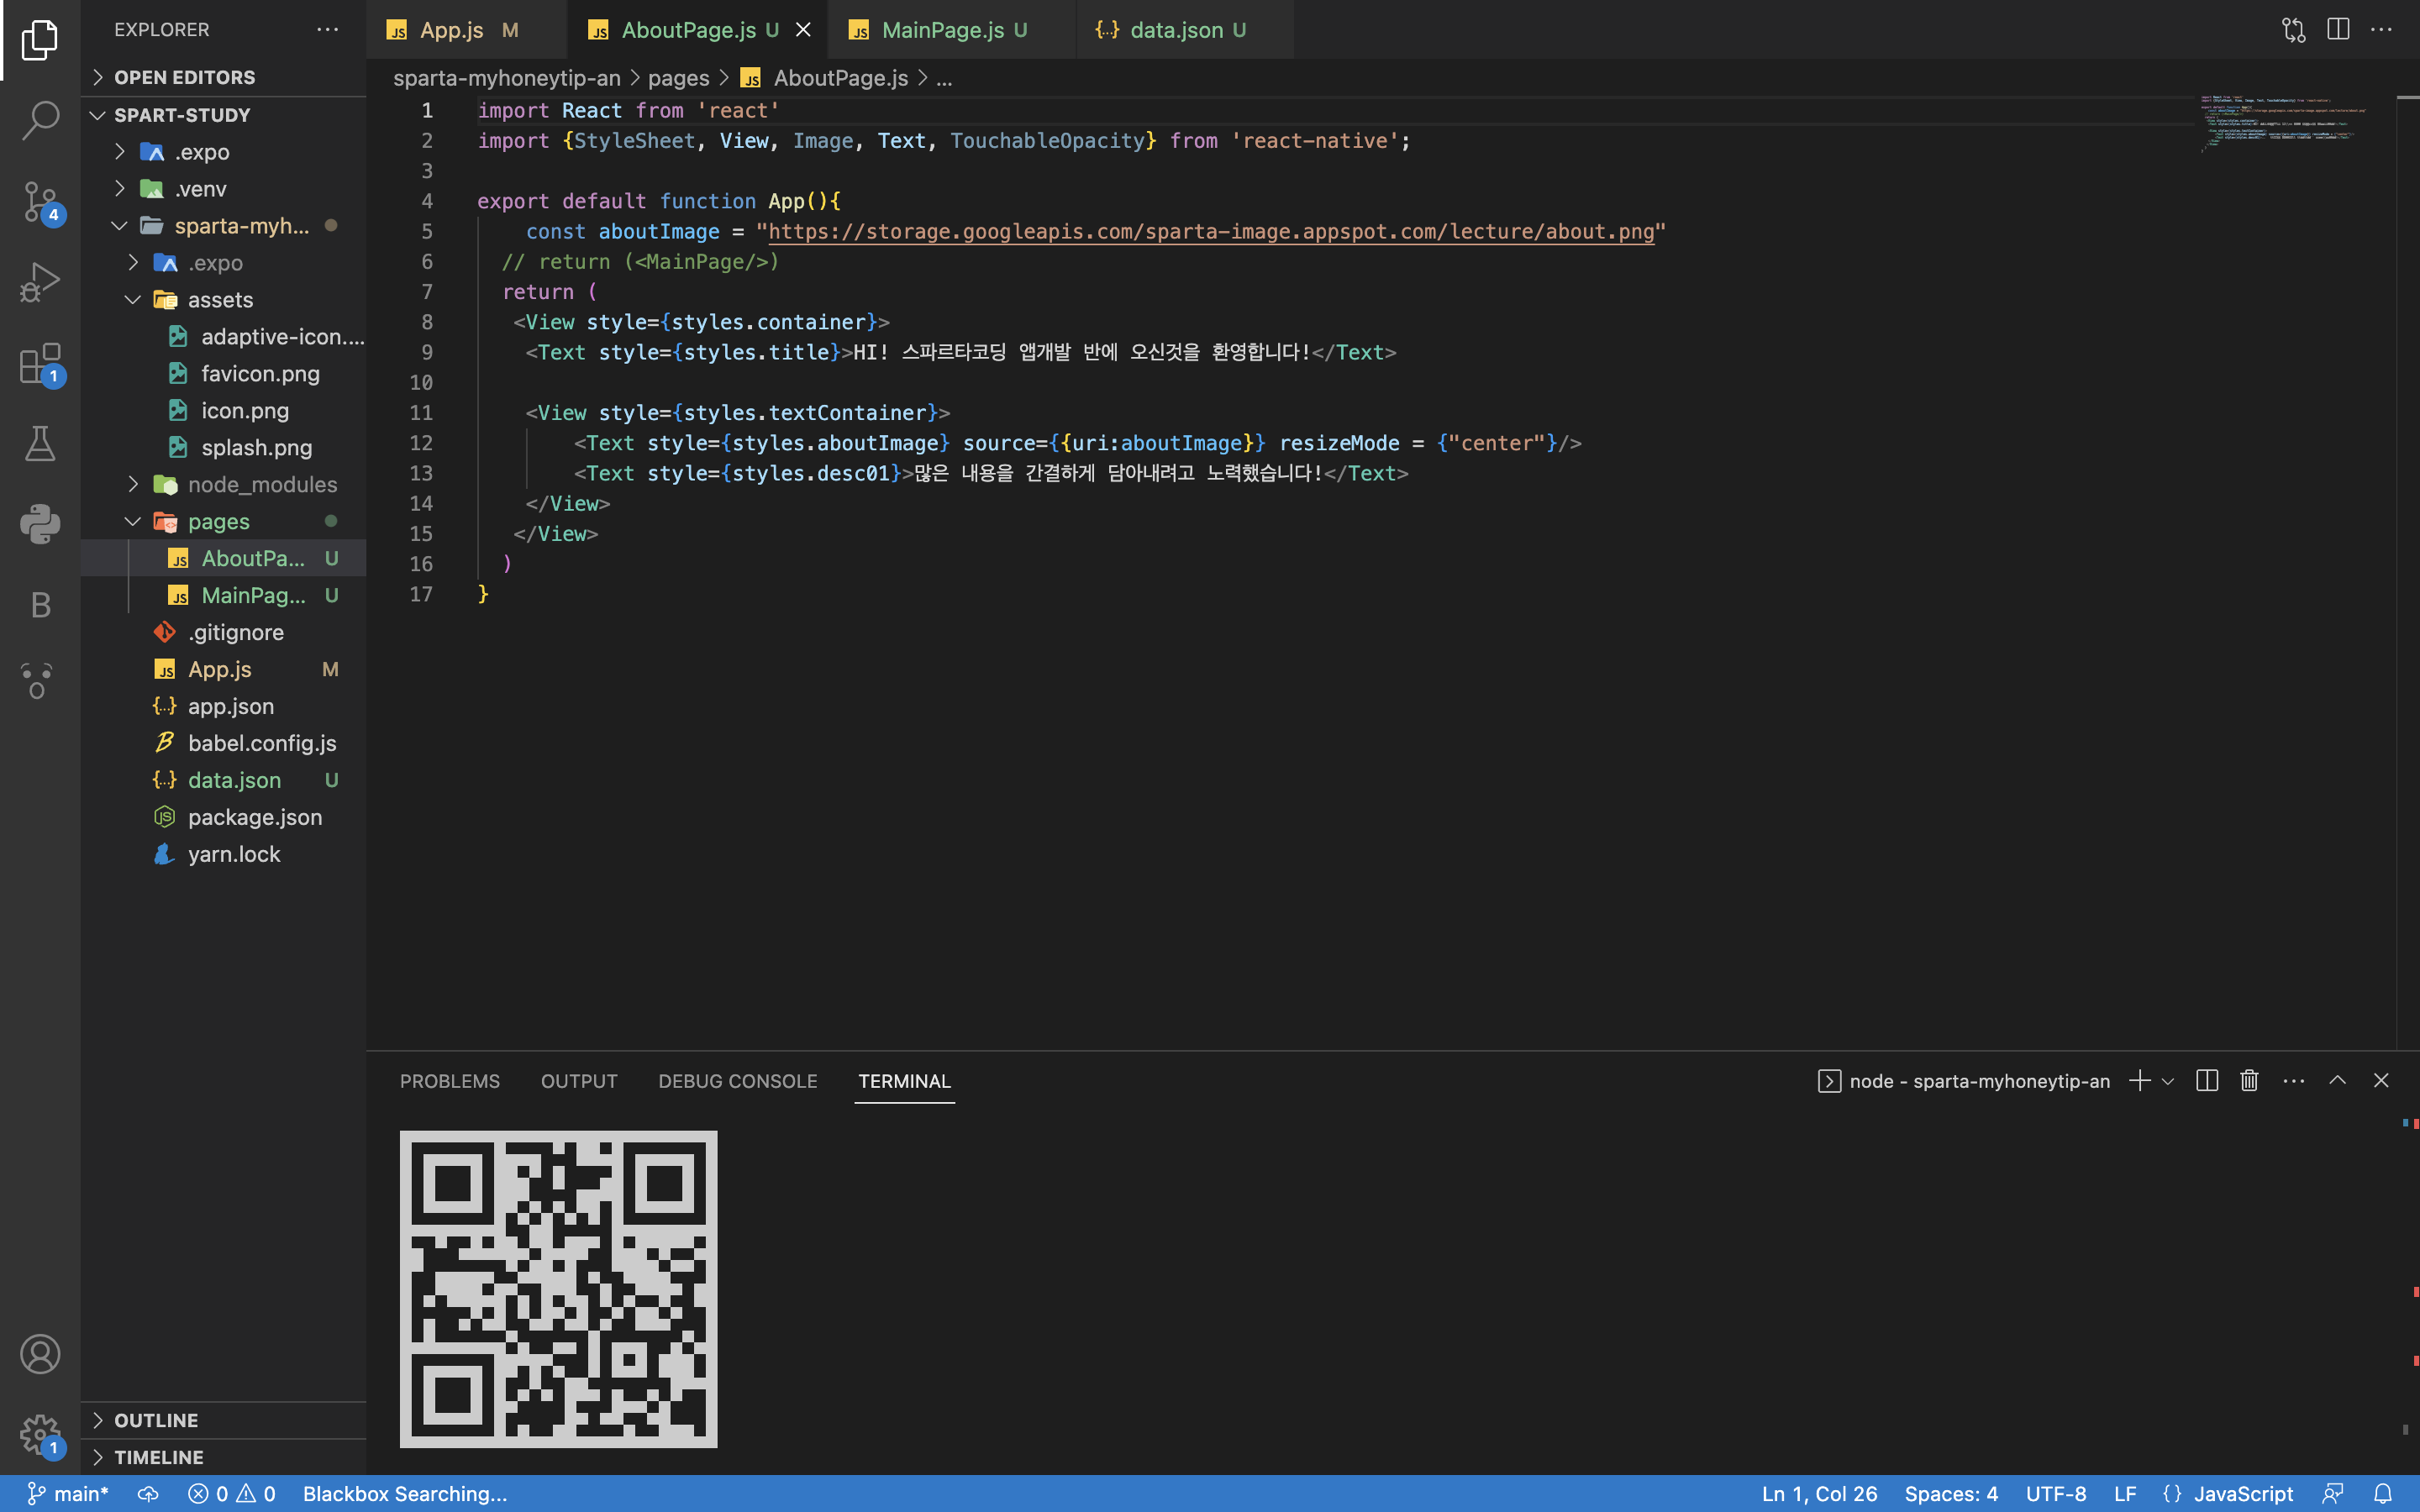Switch to the App.js tab
Viewport: 2420px width, 1512px height.
coord(467,30)
